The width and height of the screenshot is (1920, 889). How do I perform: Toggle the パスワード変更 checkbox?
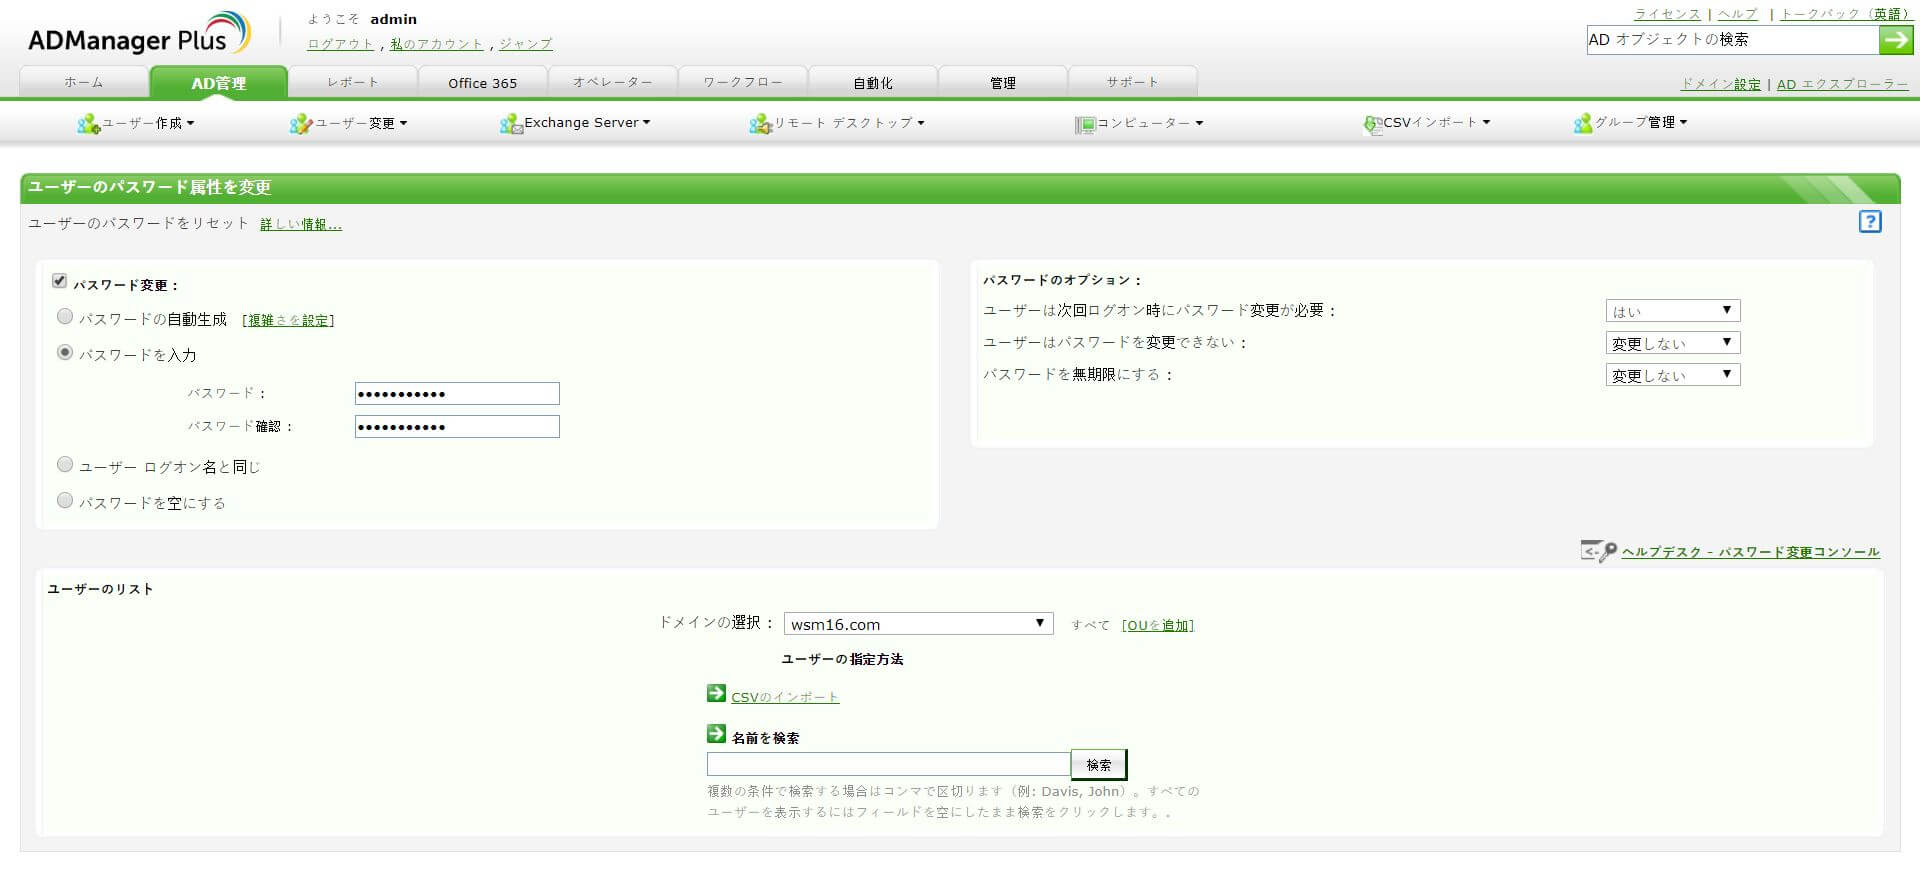(60, 282)
